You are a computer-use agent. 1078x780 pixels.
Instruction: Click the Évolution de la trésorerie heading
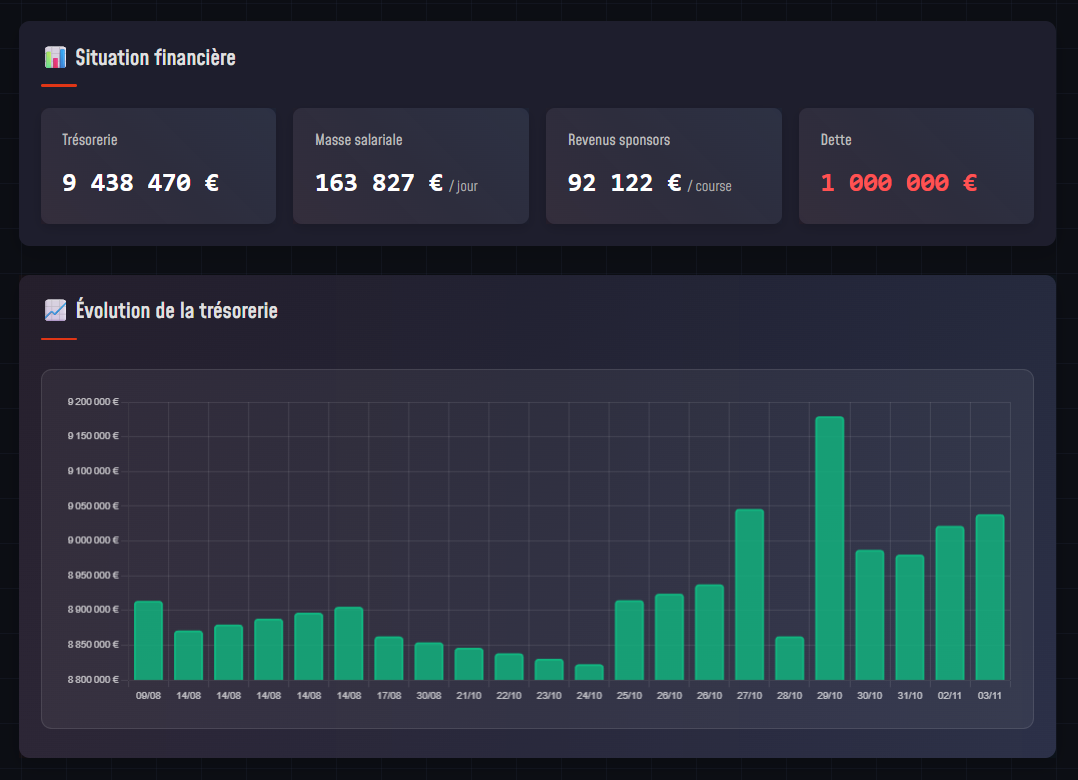176,310
